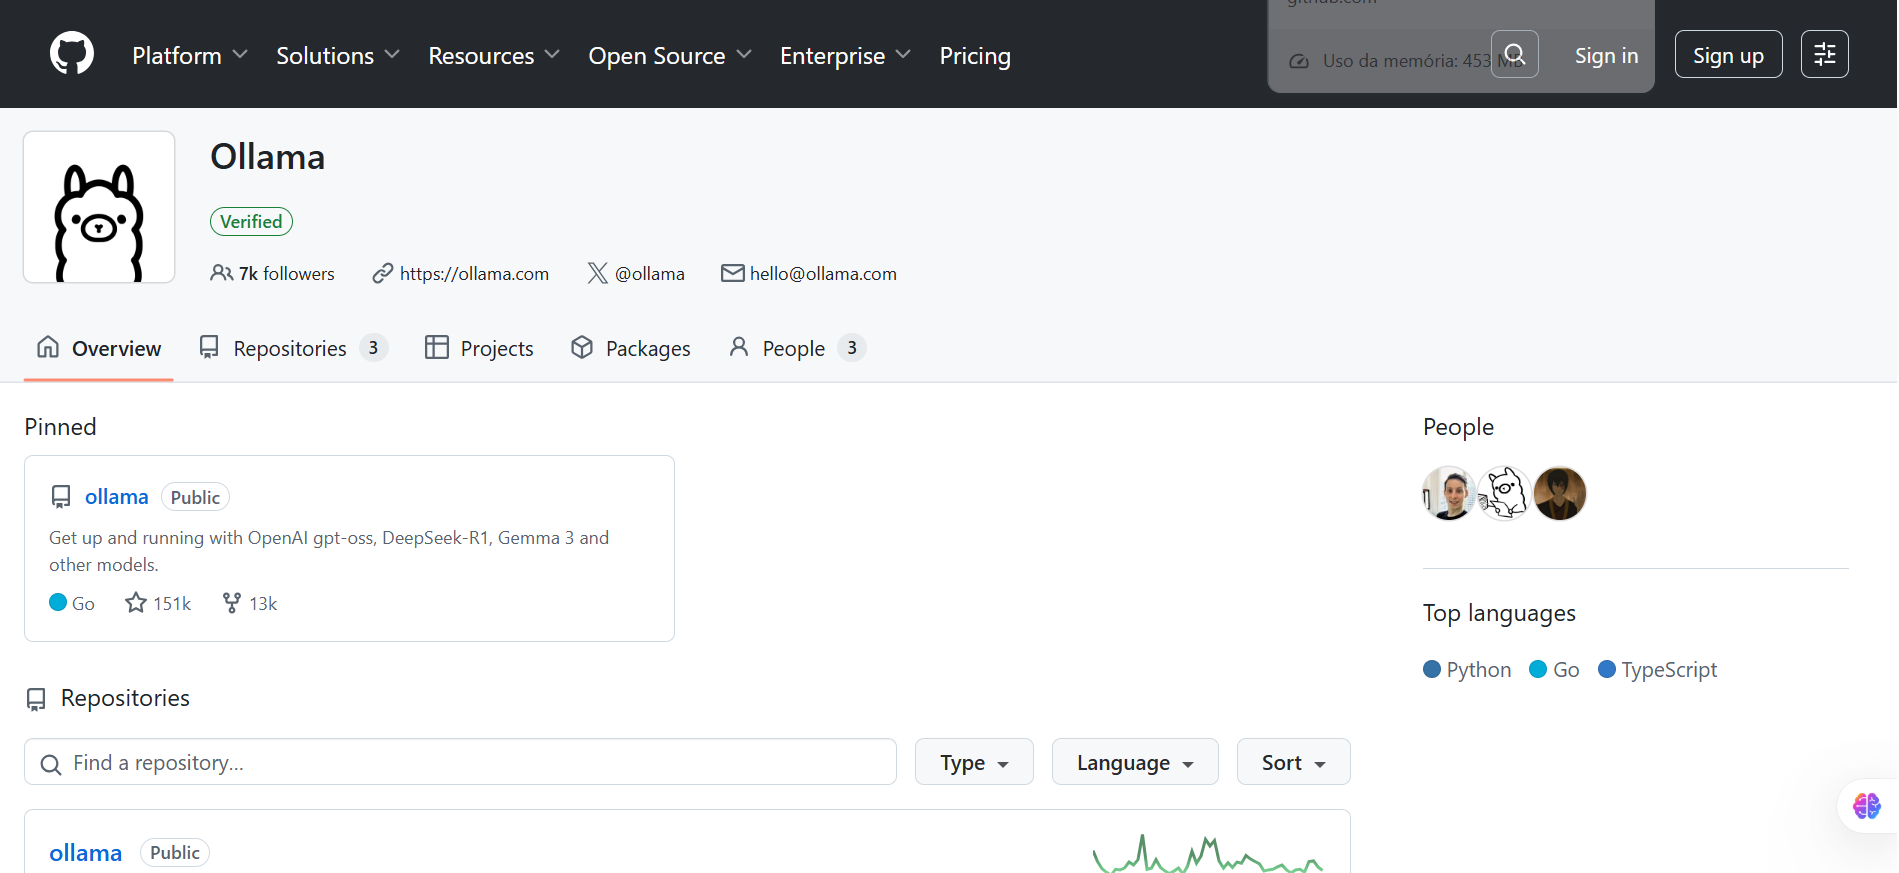The image size is (1899, 873).
Task: Select the Overview tab
Action: click(99, 348)
